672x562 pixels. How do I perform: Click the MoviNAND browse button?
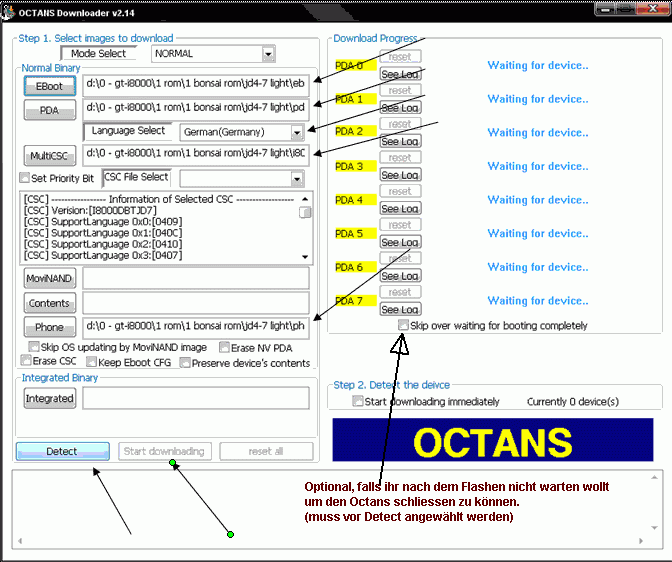pyautogui.click(x=50, y=278)
